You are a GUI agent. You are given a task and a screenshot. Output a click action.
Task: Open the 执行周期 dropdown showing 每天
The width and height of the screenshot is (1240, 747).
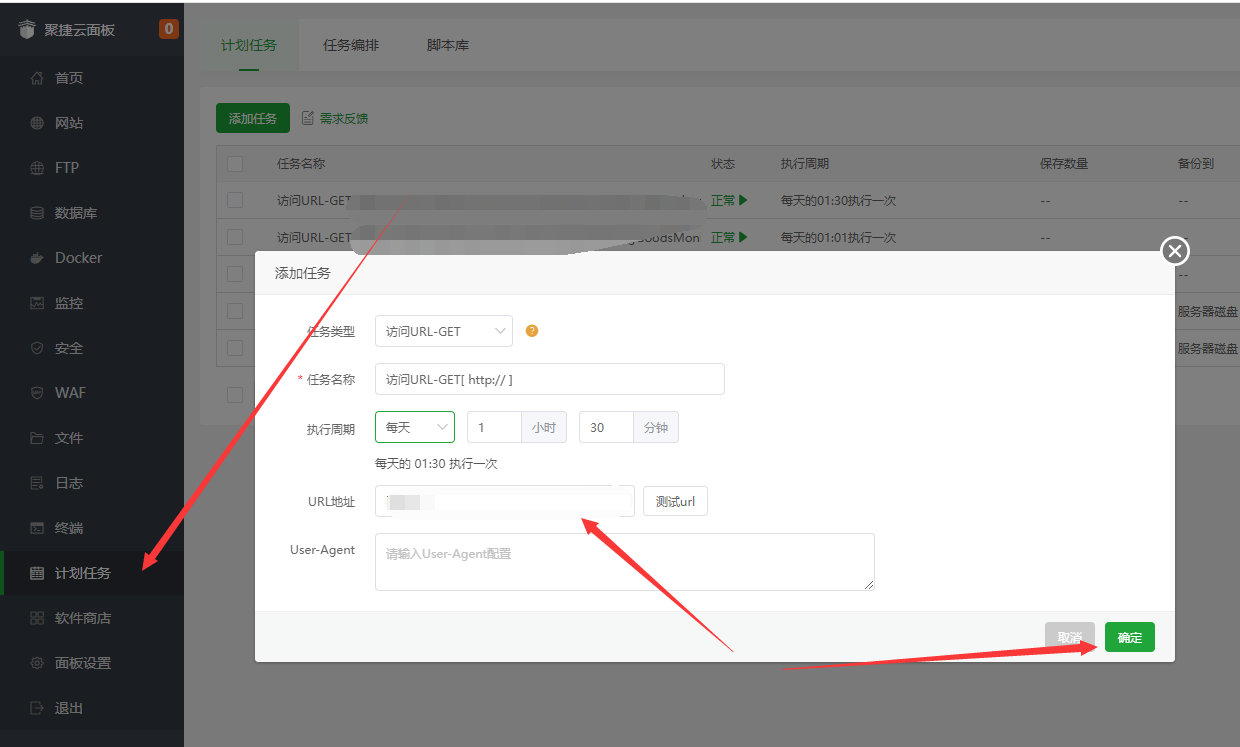click(415, 427)
